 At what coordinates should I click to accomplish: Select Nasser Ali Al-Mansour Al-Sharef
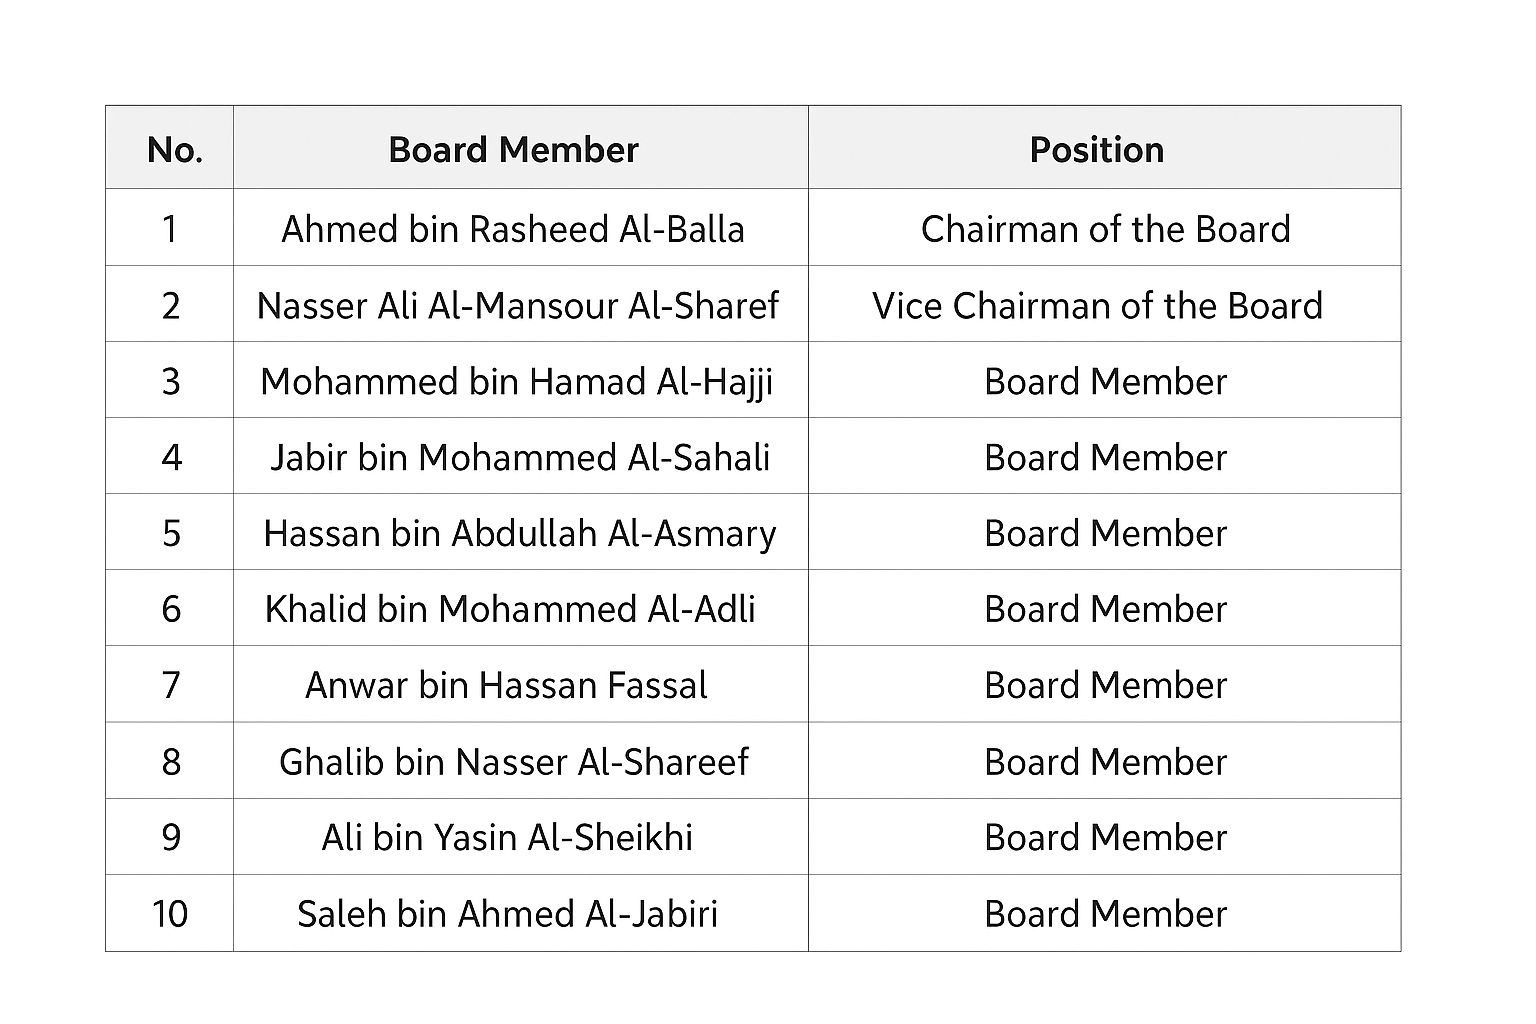point(517,305)
